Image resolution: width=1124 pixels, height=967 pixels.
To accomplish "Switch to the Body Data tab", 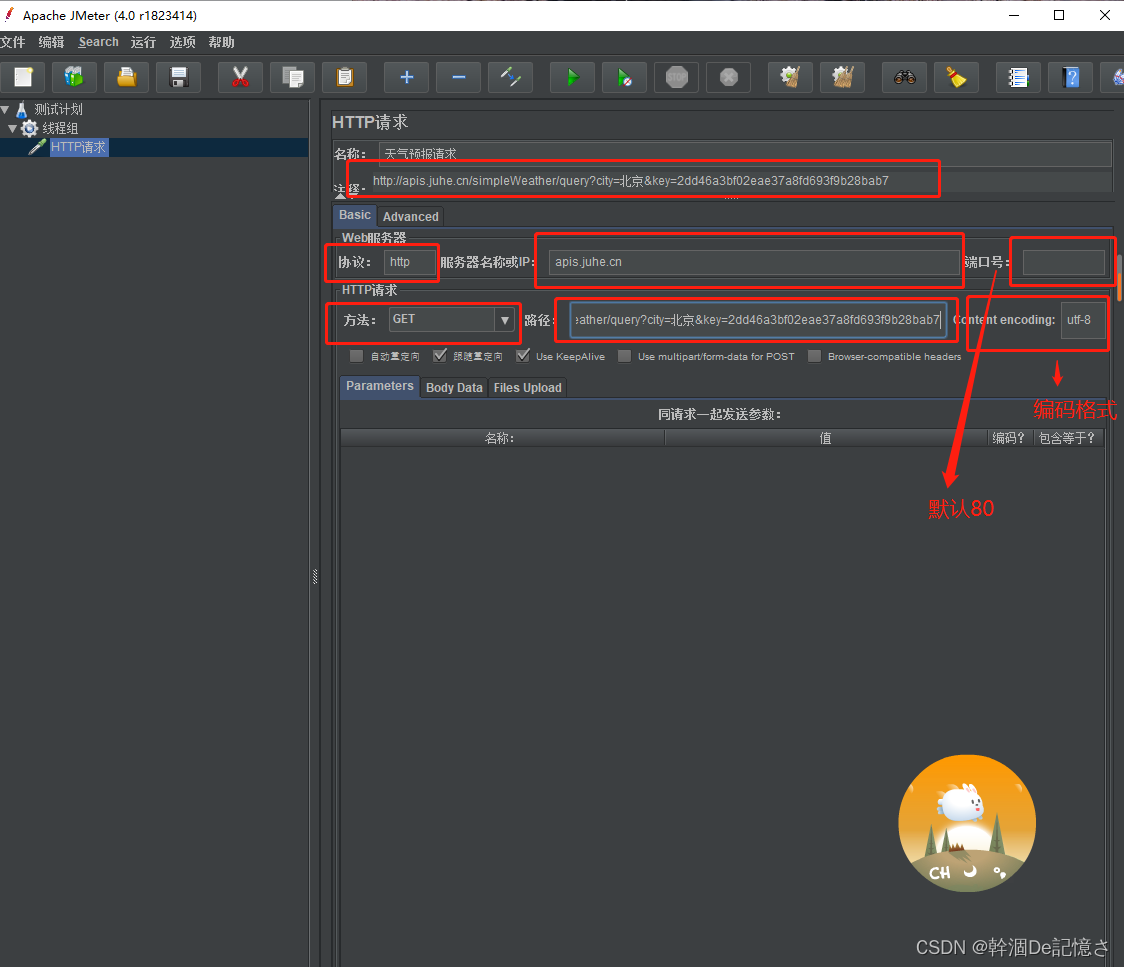I will [x=454, y=388].
